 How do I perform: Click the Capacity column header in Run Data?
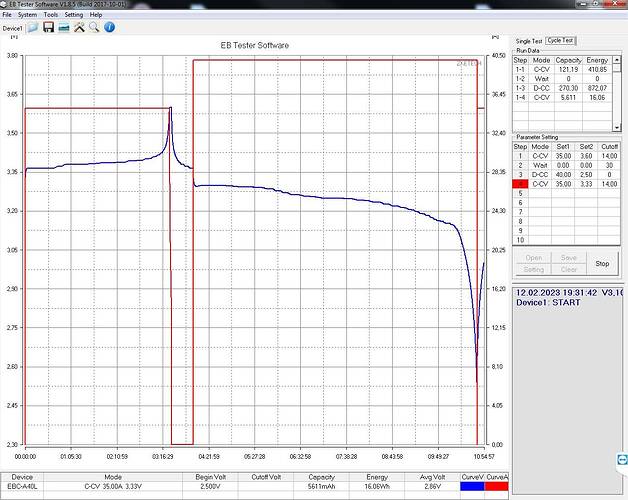tap(568, 60)
